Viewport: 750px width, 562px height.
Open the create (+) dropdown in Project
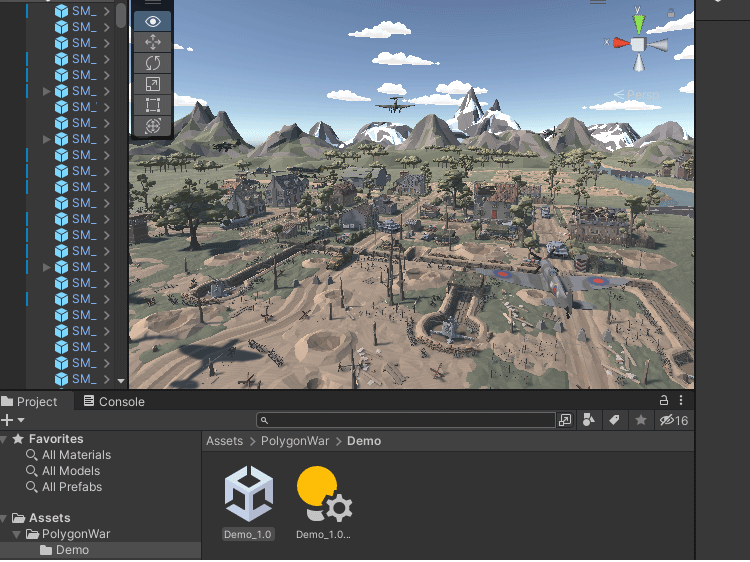point(11,421)
